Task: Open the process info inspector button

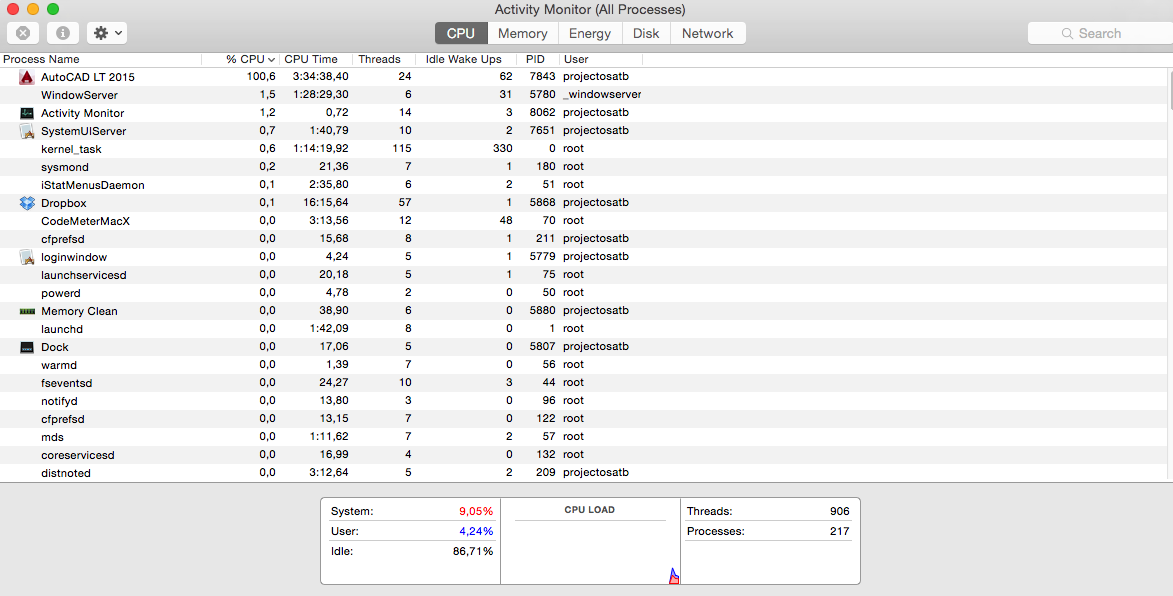Action: (63, 33)
